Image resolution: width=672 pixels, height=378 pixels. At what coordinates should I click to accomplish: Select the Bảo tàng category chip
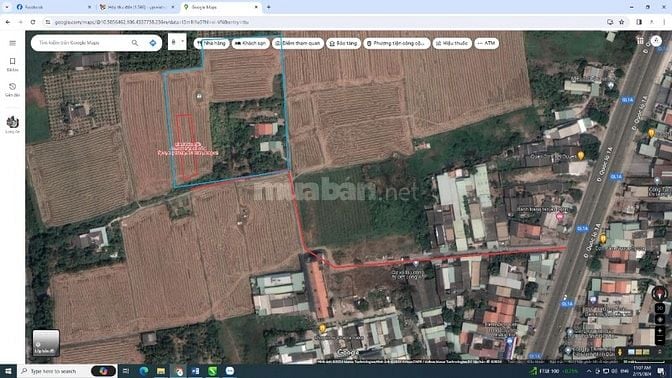tap(343, 43)
